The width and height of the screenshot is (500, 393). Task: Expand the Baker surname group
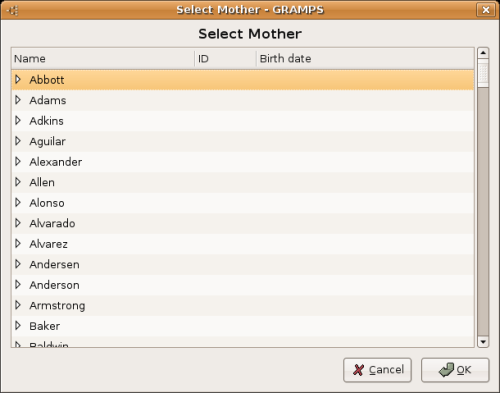pos(18,325)
